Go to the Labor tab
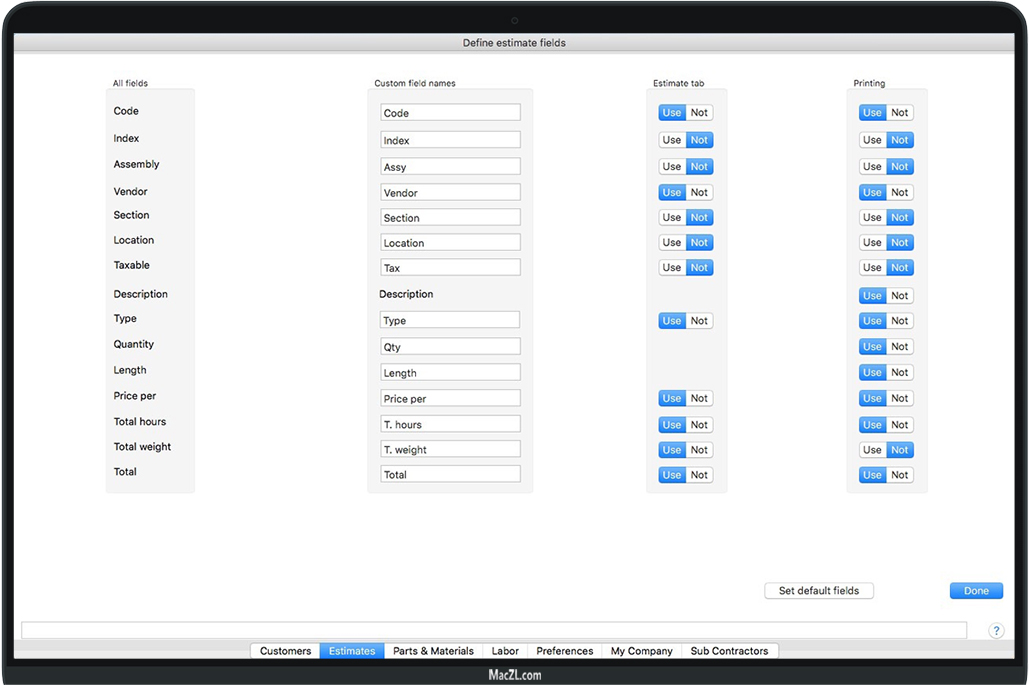This screenshot has height=685, width=1029. coord(505,651)
